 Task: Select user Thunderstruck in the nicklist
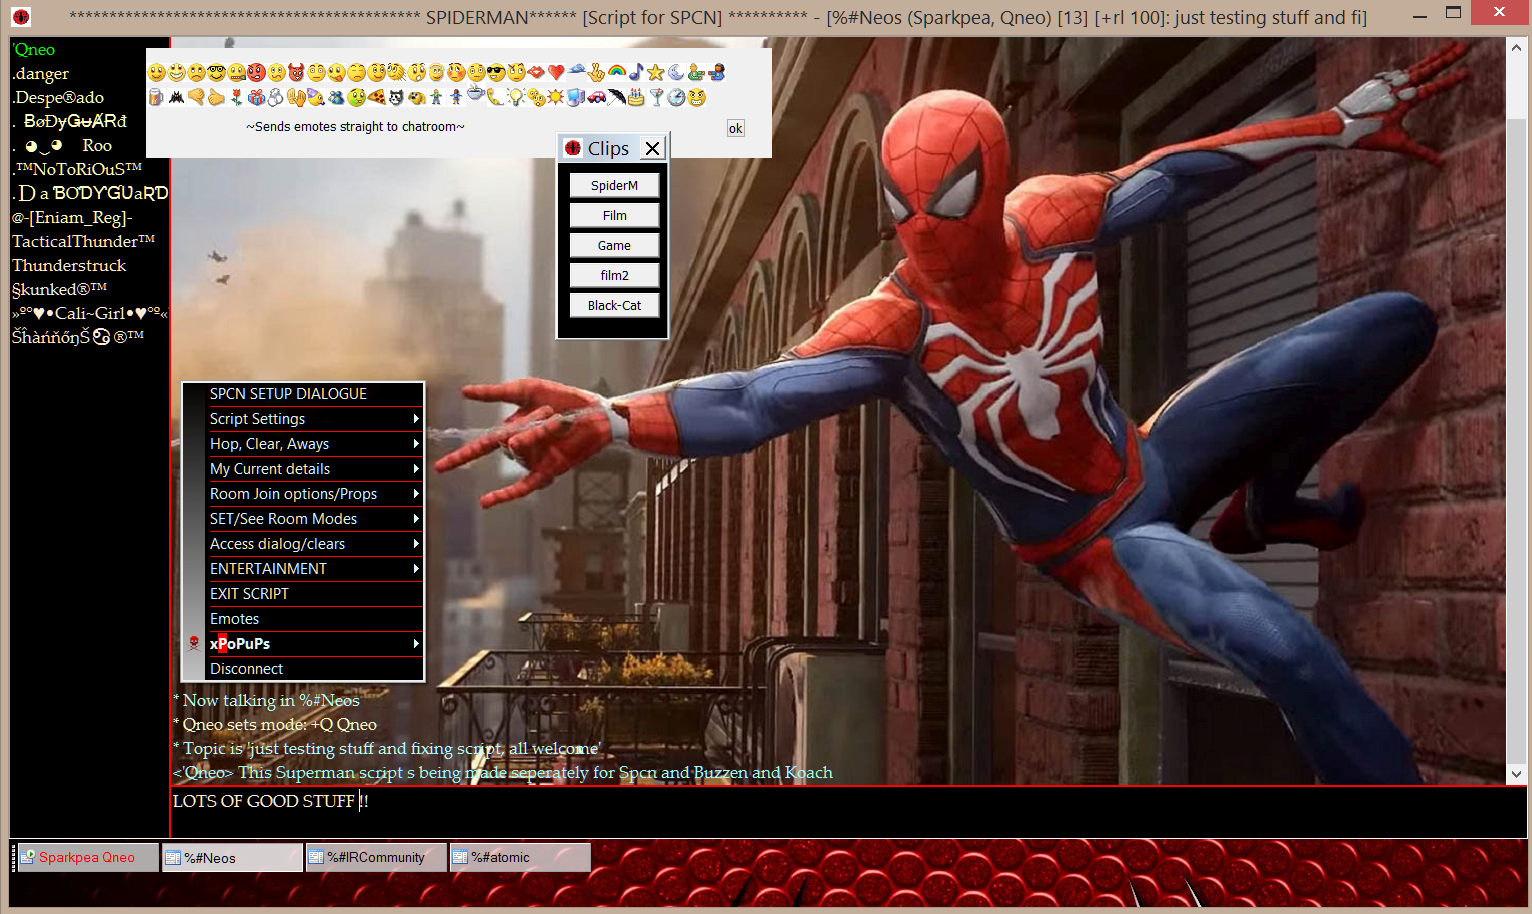coord(69,265)
